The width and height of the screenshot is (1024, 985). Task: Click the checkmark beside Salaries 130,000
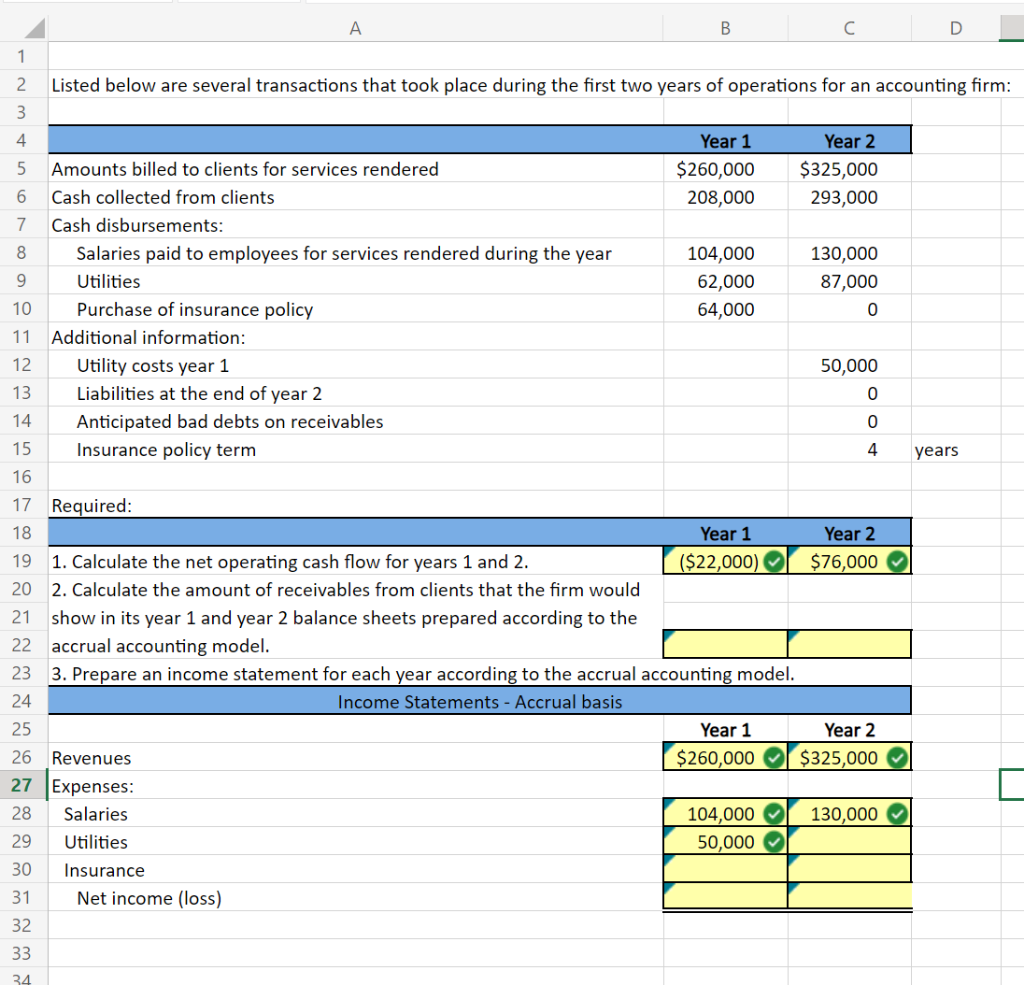point(898,814)
